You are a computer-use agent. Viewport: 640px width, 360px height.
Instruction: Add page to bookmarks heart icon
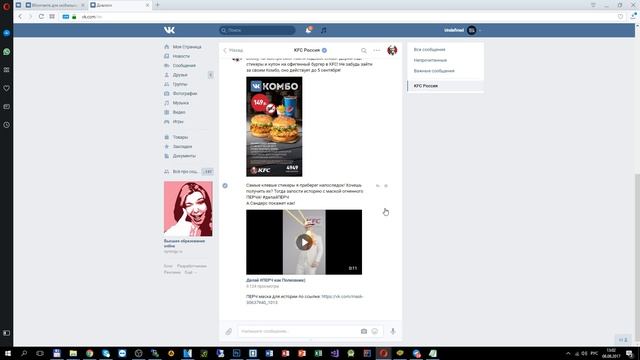pyautogui.click(x=620, y=17)
